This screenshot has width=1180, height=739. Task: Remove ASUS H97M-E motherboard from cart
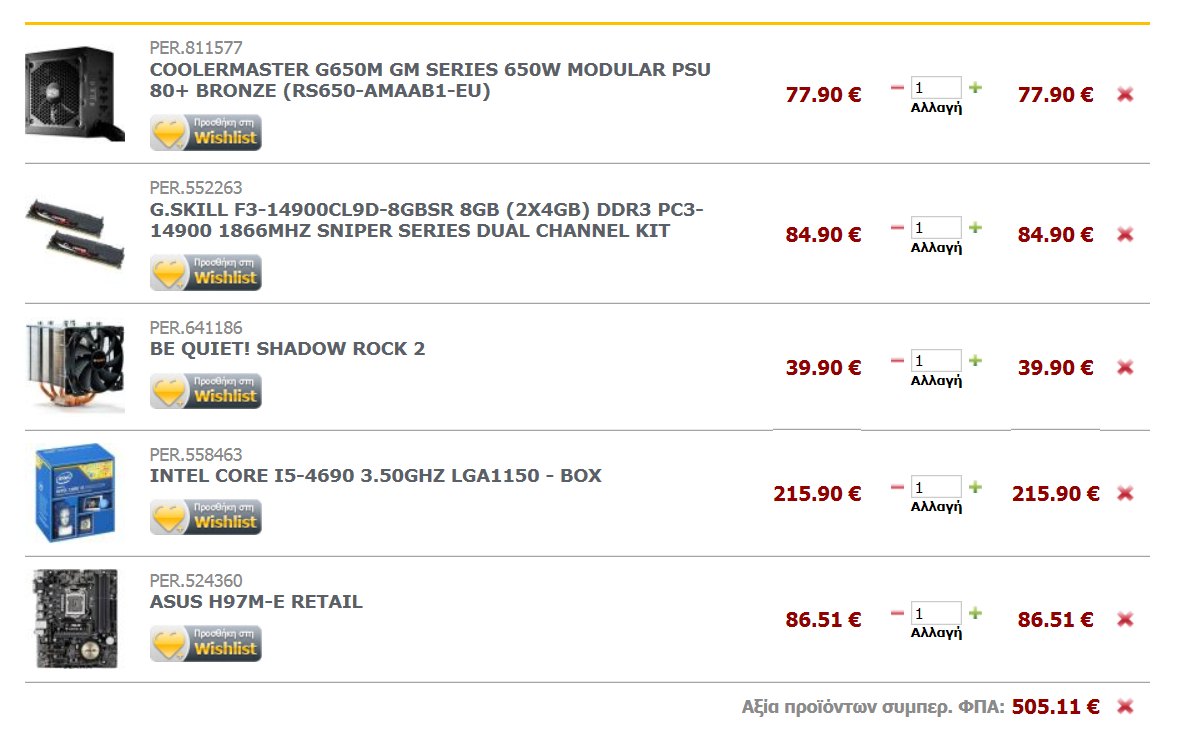(x=1125, y=619)
